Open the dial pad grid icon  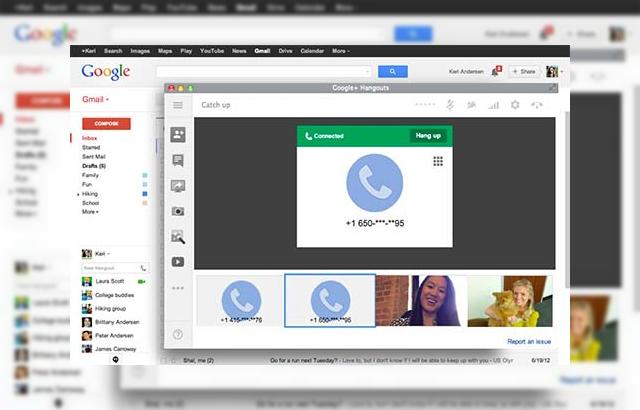(x=437, y=161)
